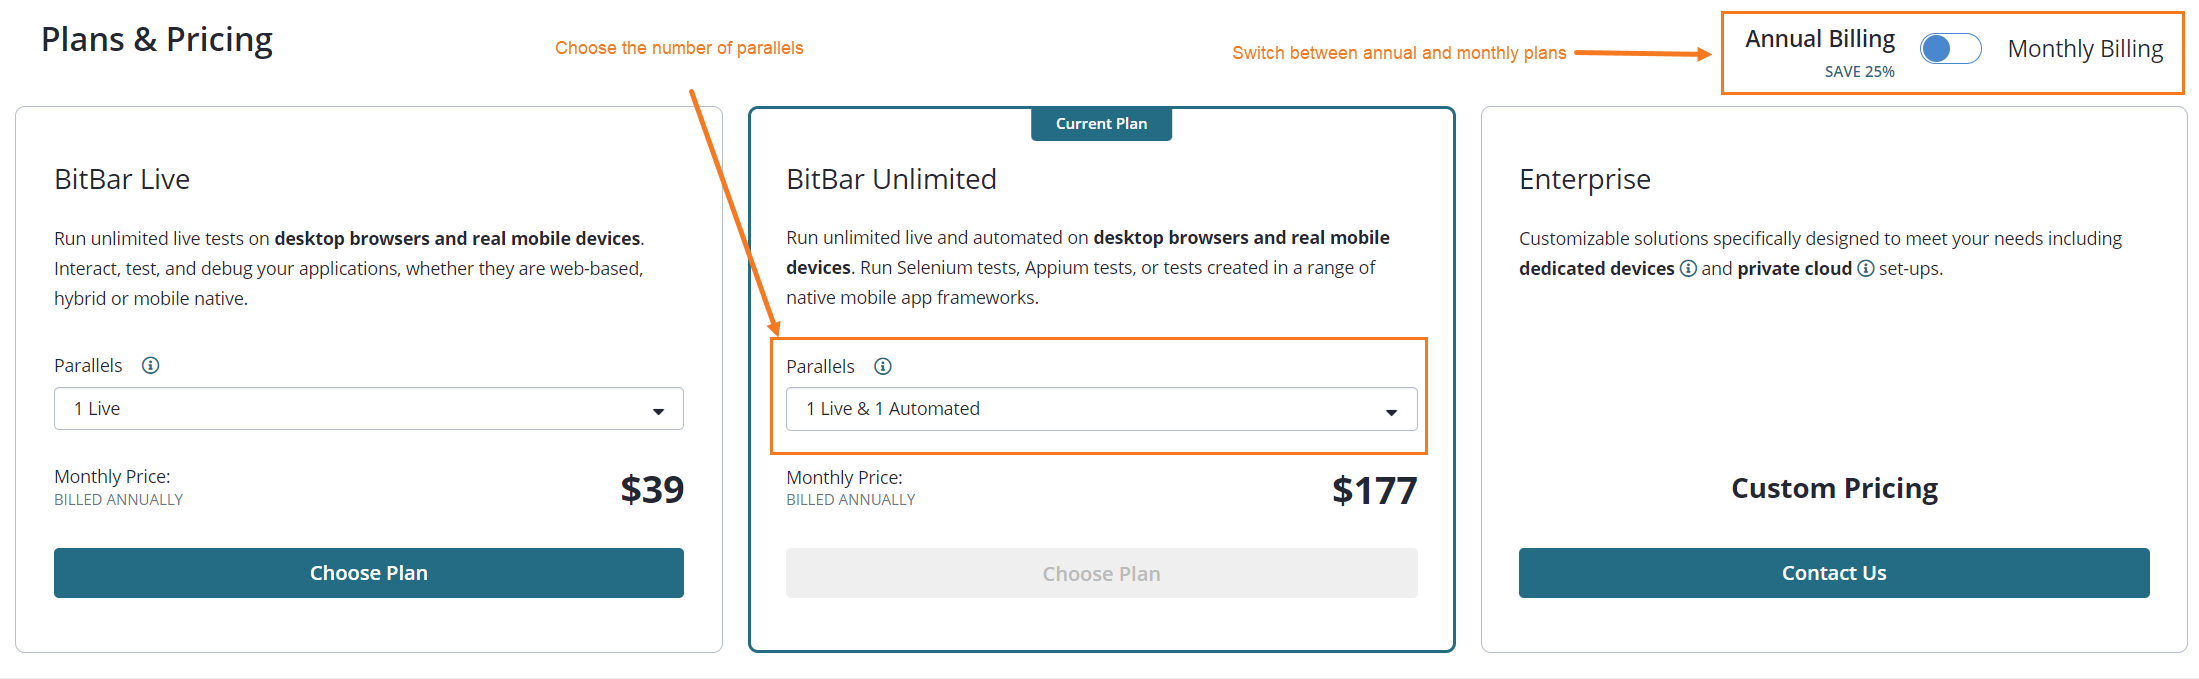This screenshot has height=679, width=2199.
Task: Open the "1 Live" parallels dropdown
Action: pos(368,408)
